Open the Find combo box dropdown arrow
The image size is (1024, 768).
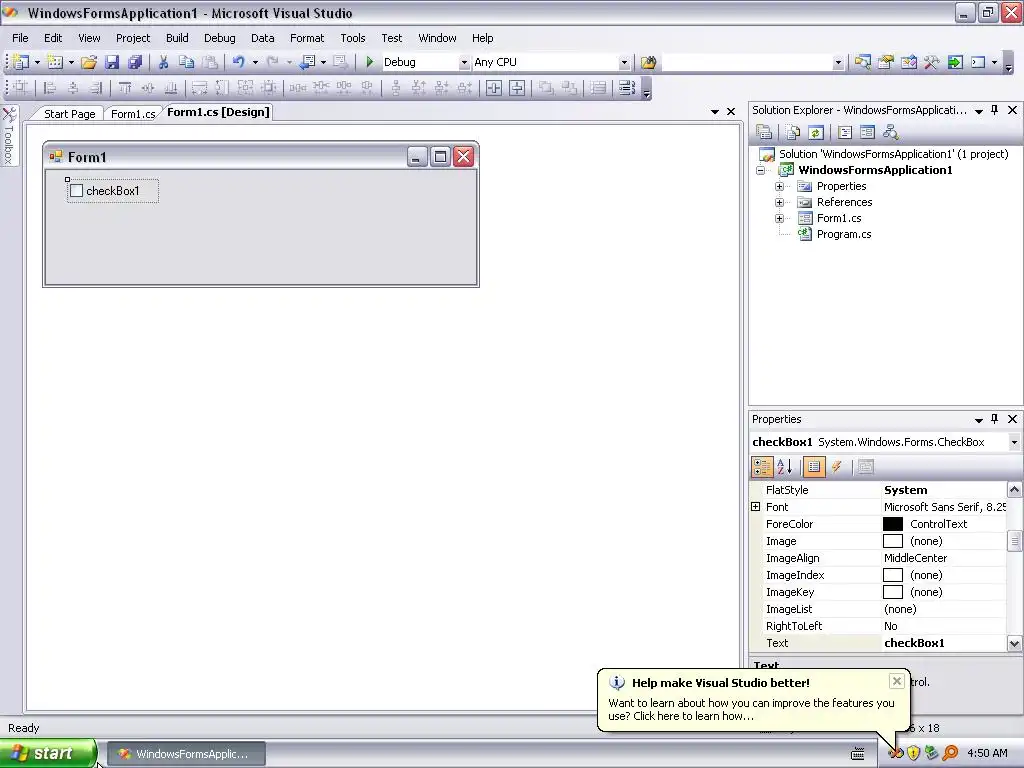[838, 63]
